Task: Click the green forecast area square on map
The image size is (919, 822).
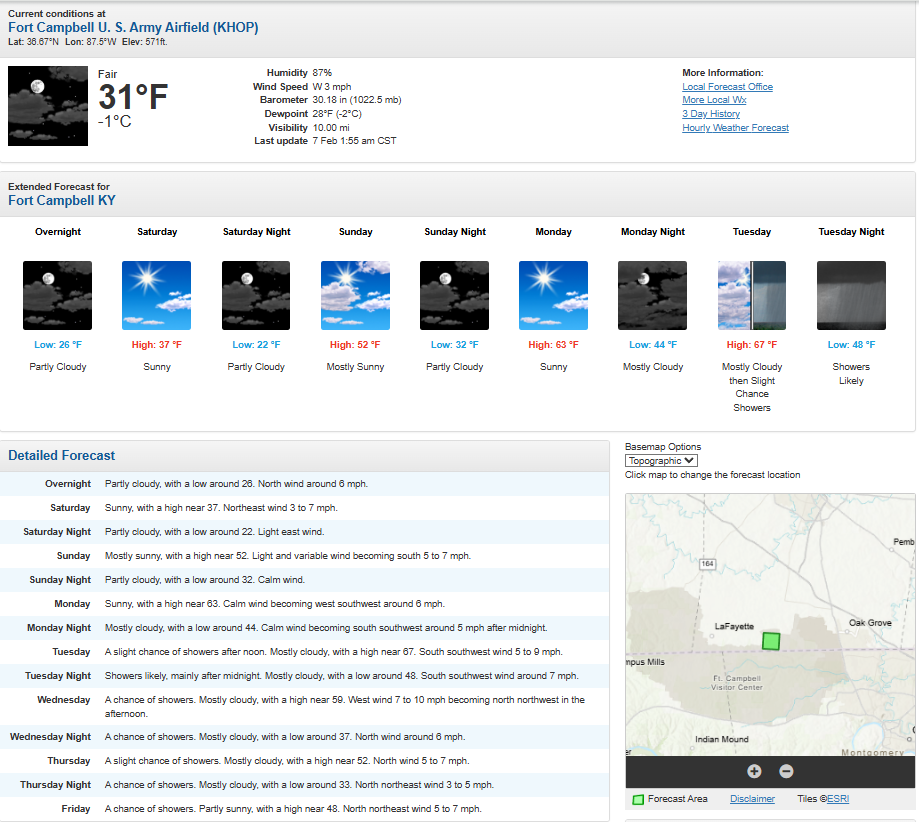Action: tap(770, 641)
